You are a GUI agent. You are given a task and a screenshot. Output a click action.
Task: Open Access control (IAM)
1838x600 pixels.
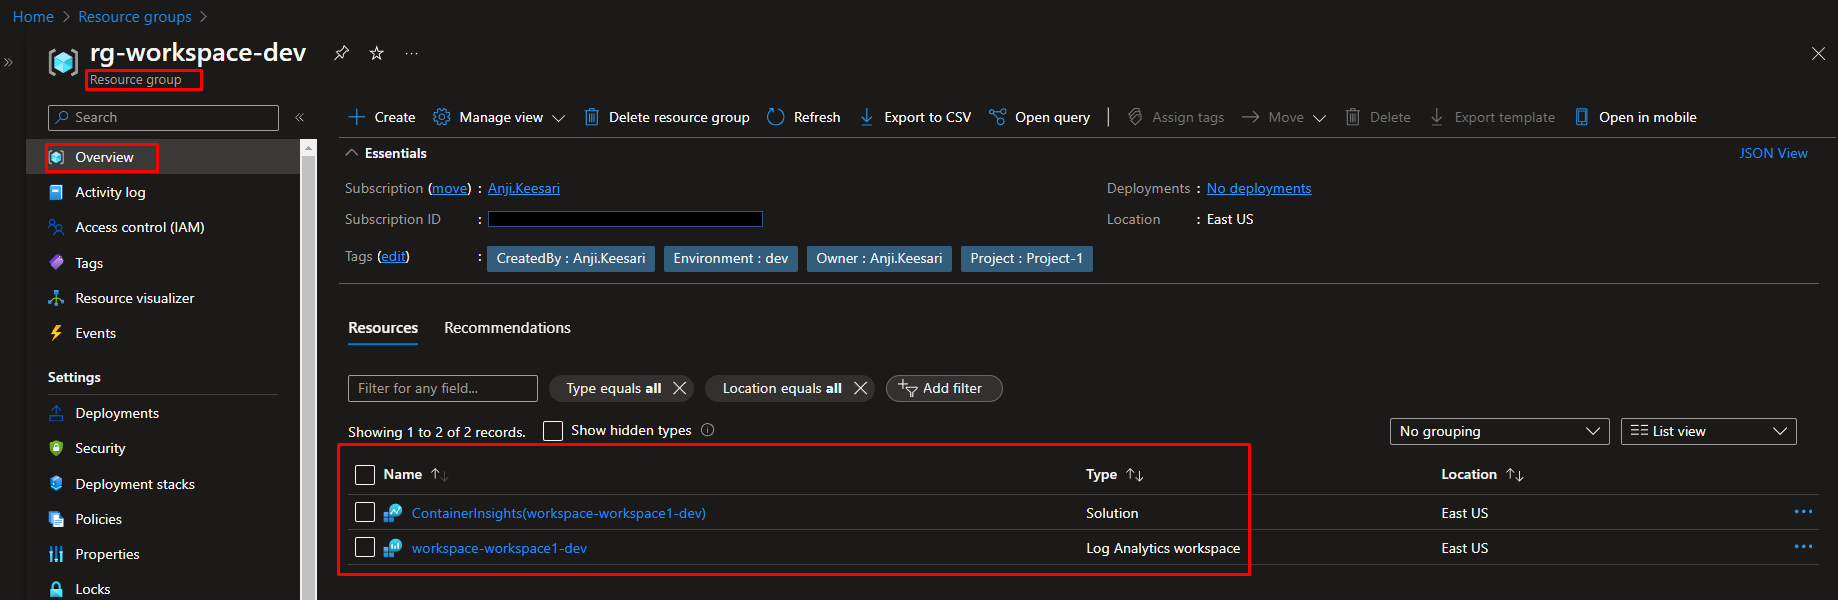tap(140, 227)
